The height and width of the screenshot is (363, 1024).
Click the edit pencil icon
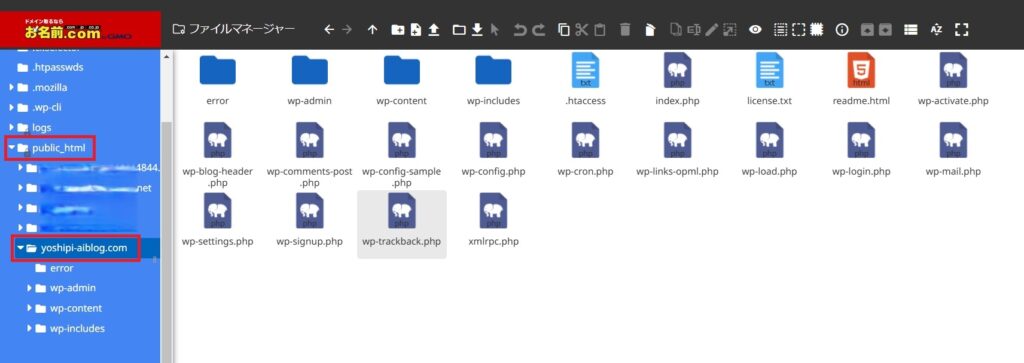tap(712, 29)
